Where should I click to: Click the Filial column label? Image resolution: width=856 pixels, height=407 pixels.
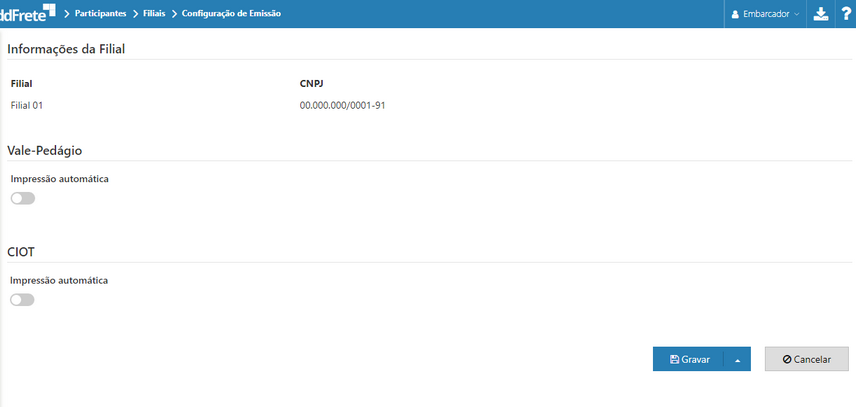[21, 83]
